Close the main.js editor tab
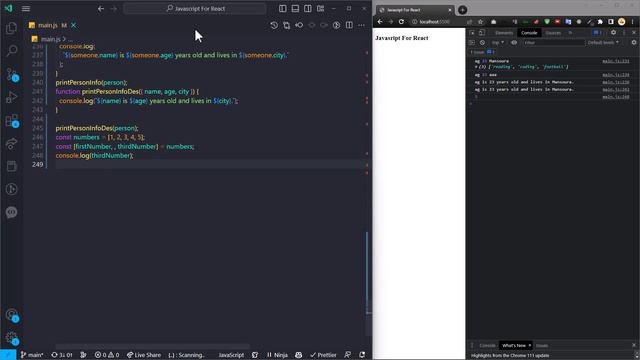Image resolution: width=640 pixels, height=360 pixels. (x=73, y=25)
